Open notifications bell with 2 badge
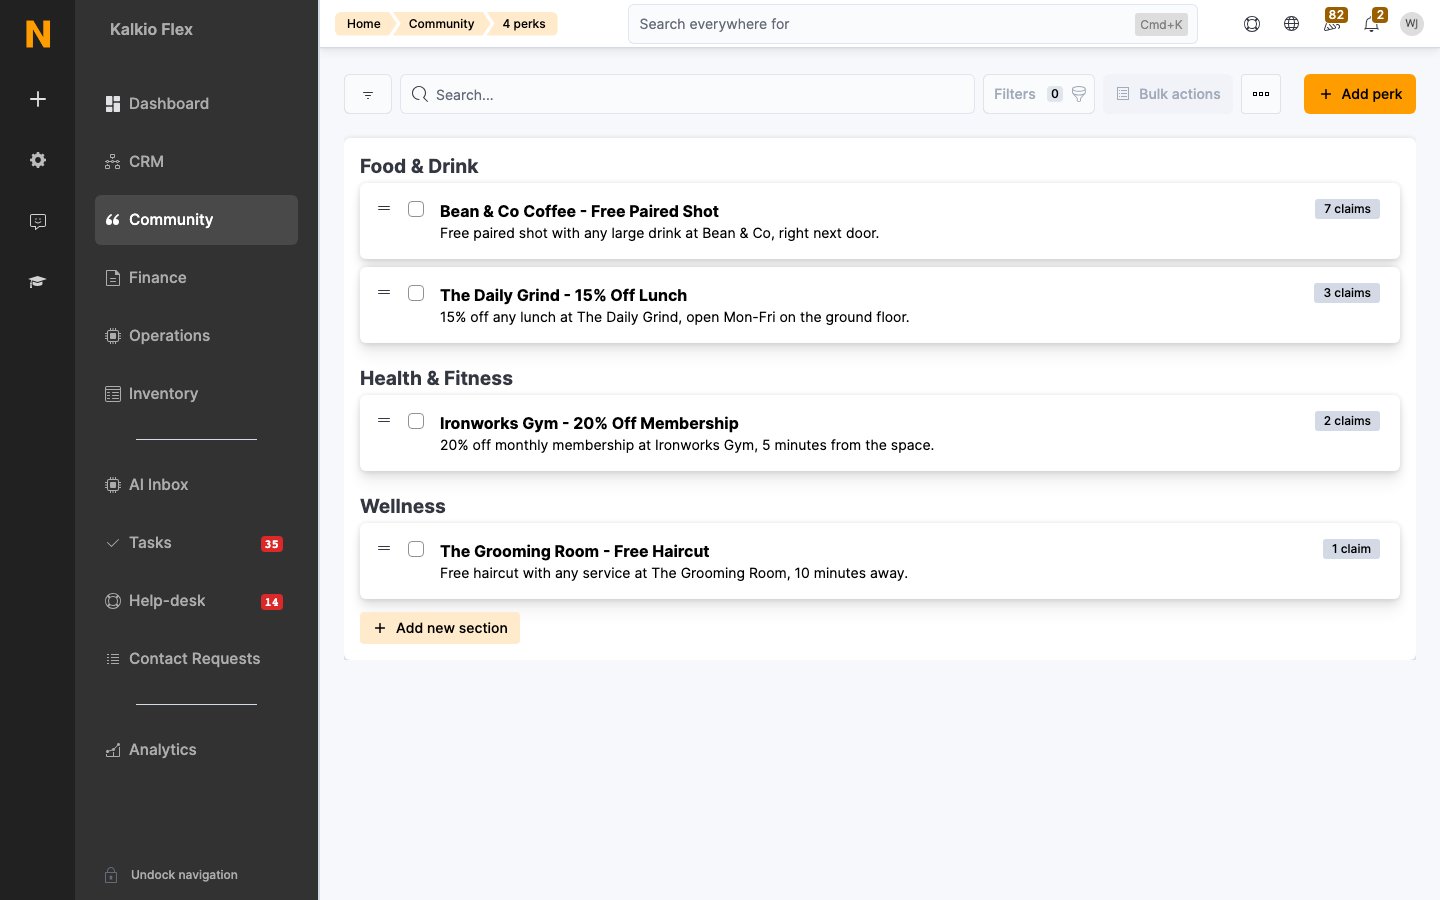Viewport: 1440px width, 900px height. click(x=1373, y=22)
